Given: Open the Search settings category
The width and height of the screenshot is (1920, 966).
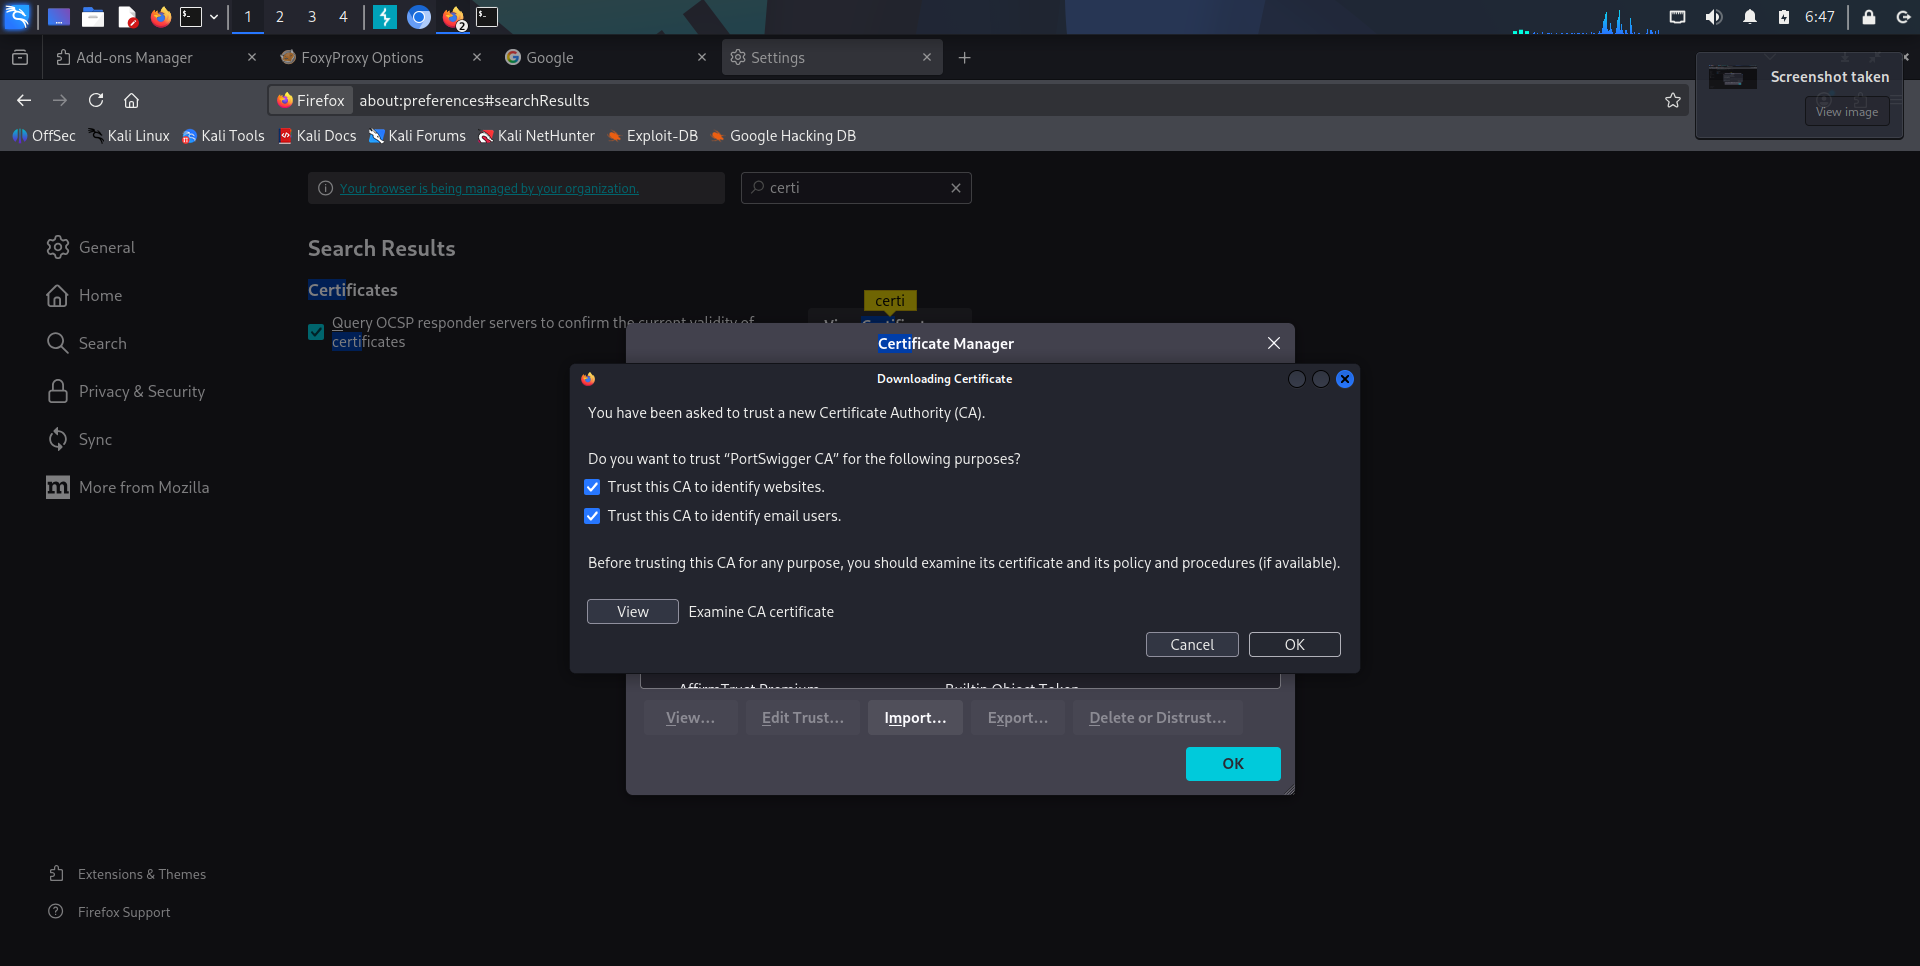Looking at the screenshot, I should 87,343.
